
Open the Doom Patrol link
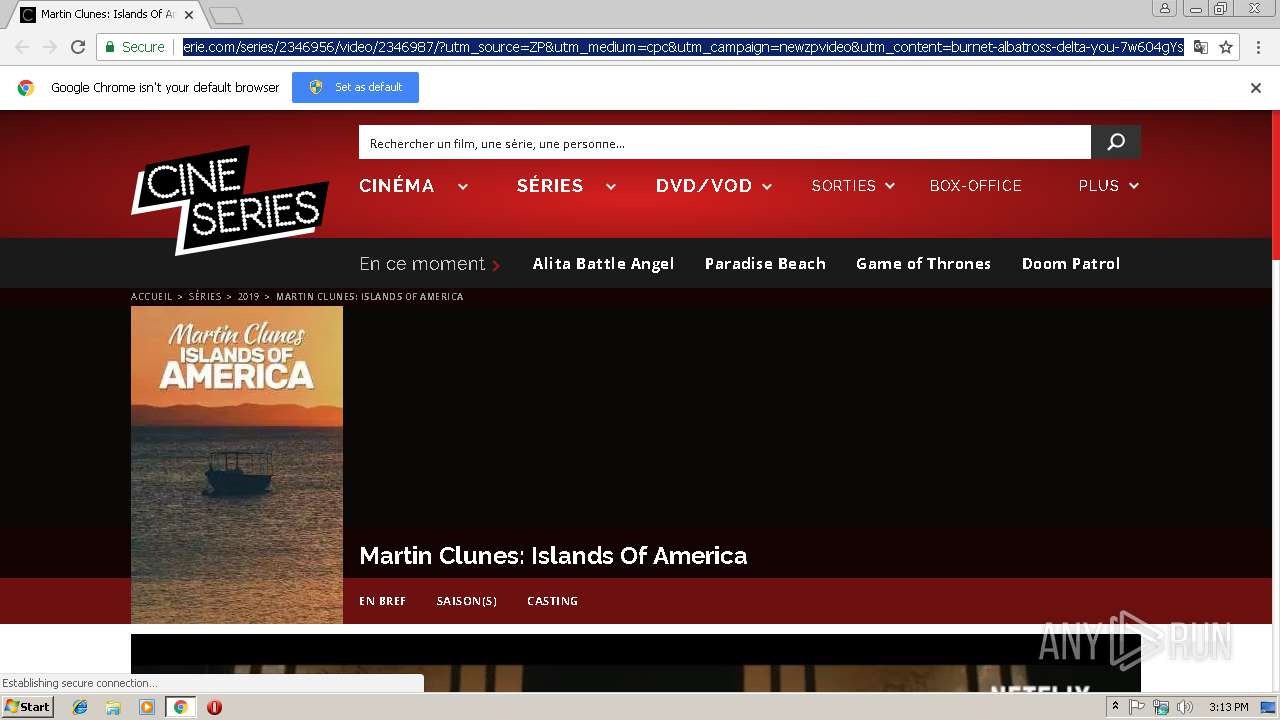tap(1071, 264)
